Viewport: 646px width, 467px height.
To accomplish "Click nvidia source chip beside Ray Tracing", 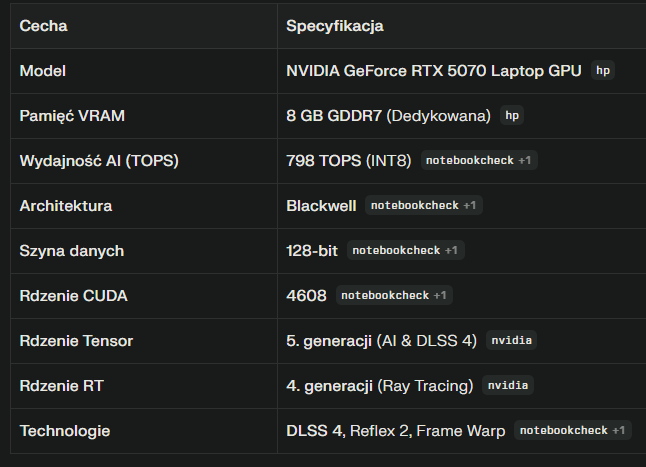I will (508, 385).
